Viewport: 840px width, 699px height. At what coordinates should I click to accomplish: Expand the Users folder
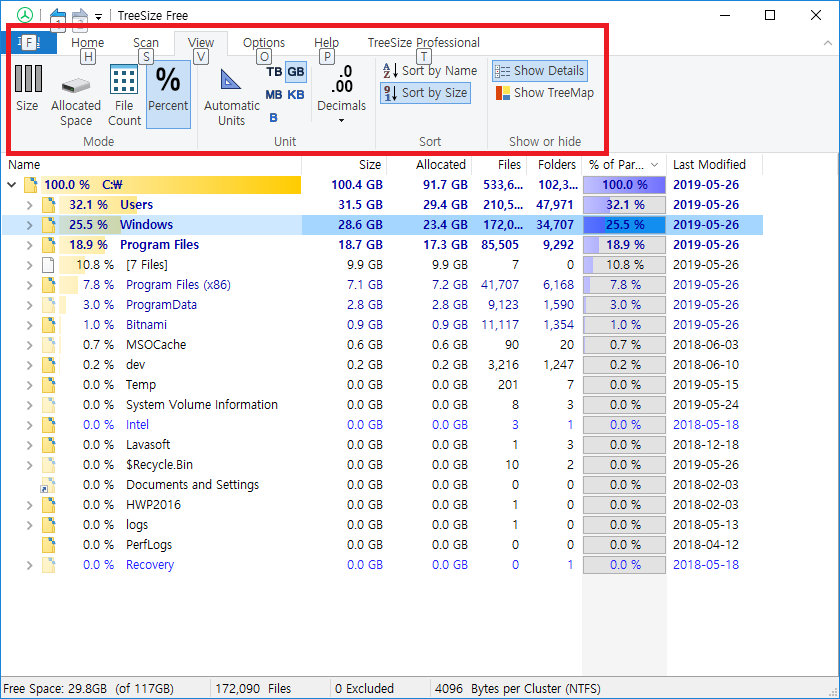[29, 205]
